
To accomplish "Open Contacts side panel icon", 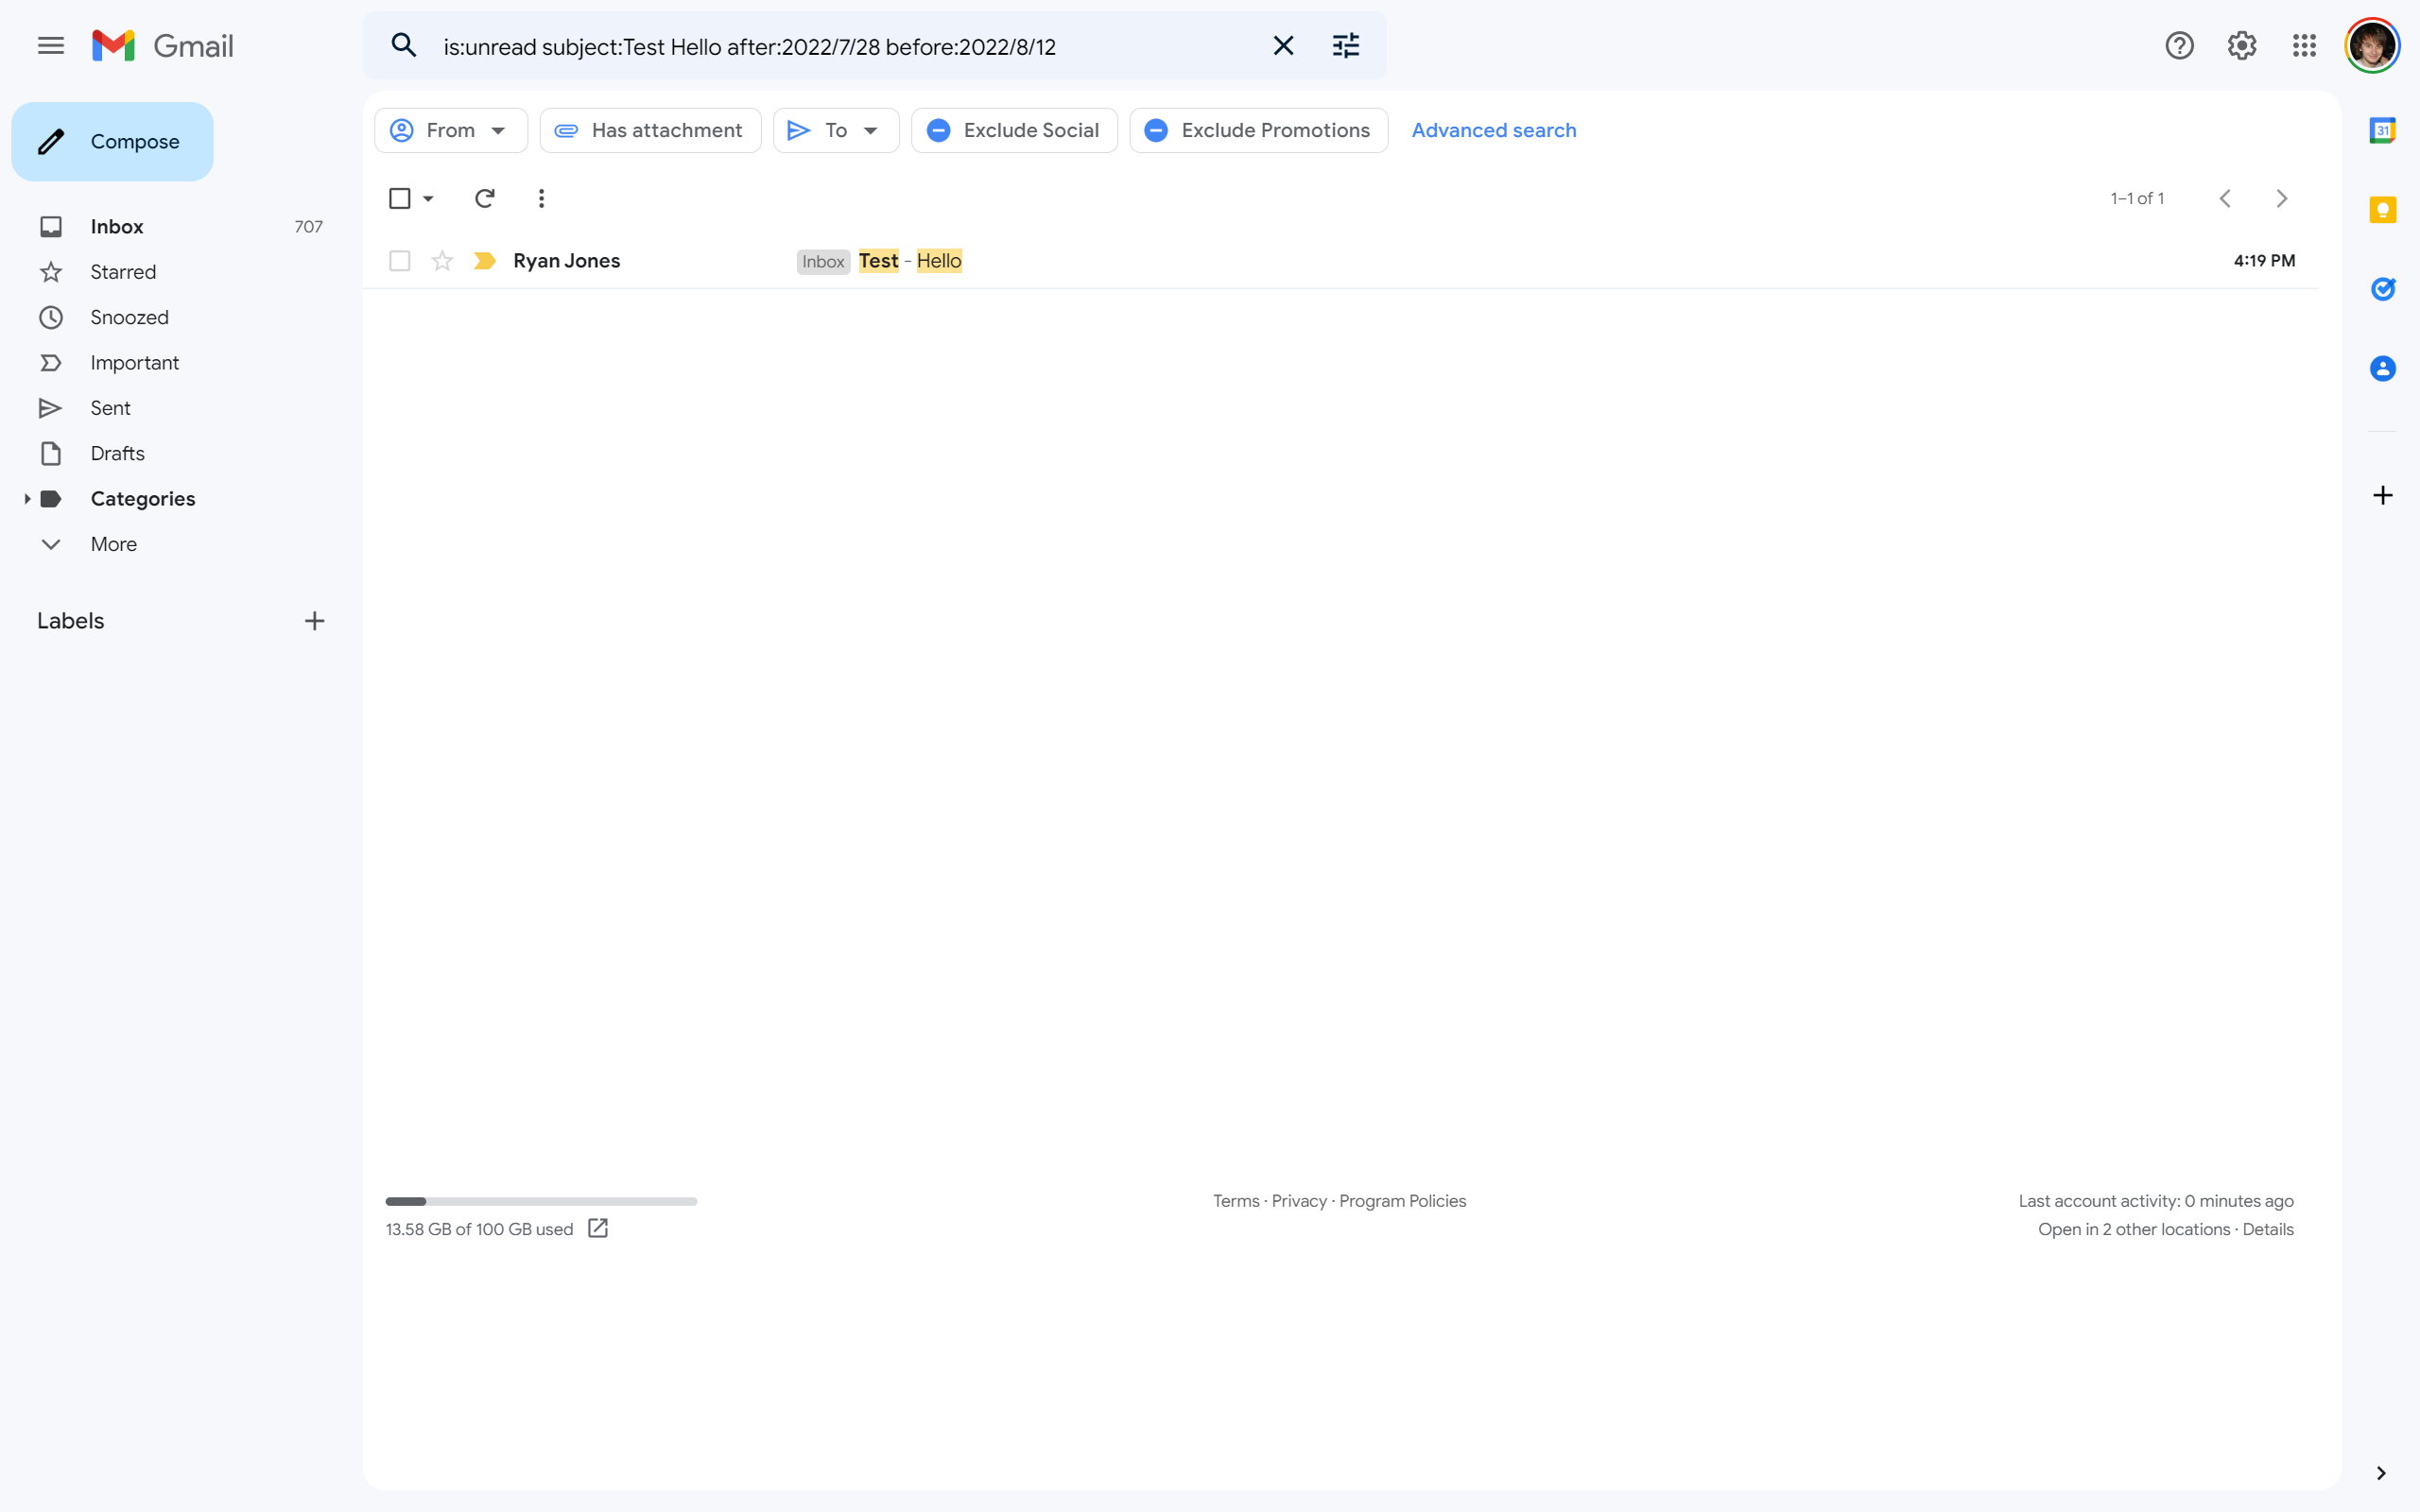I will pos(2383,369).
